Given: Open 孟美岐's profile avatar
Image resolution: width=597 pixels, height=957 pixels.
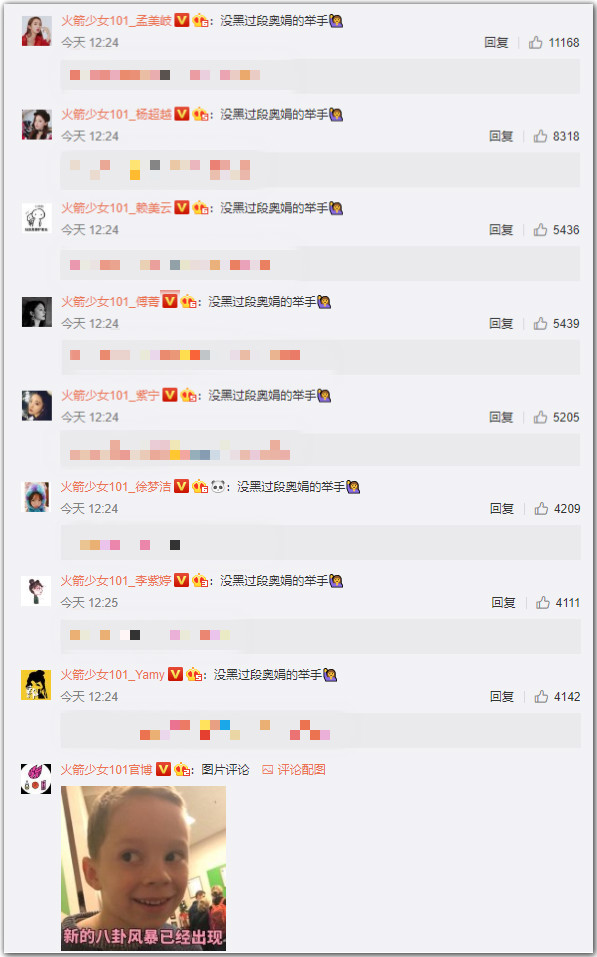Looking at the screenshot, I should pos(37,31).
